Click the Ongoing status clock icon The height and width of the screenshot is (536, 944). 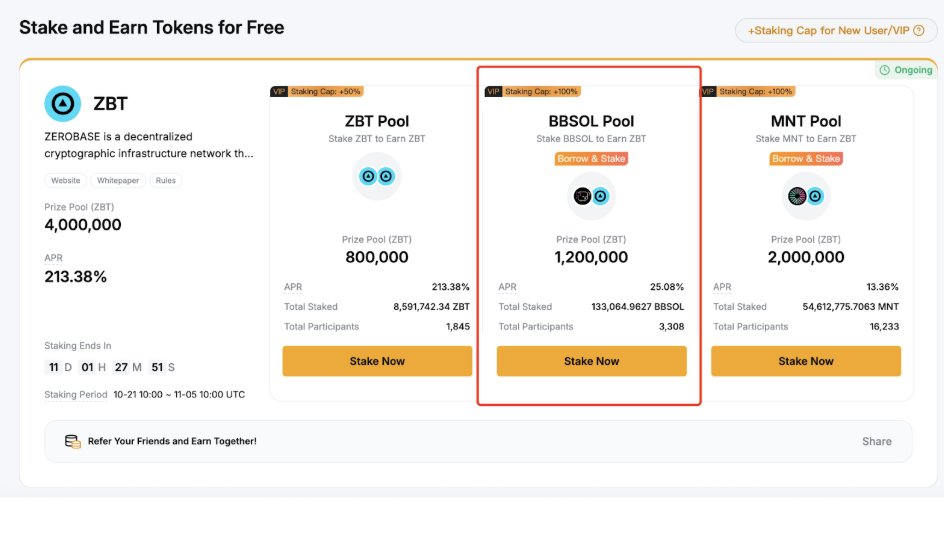(884, 70)
